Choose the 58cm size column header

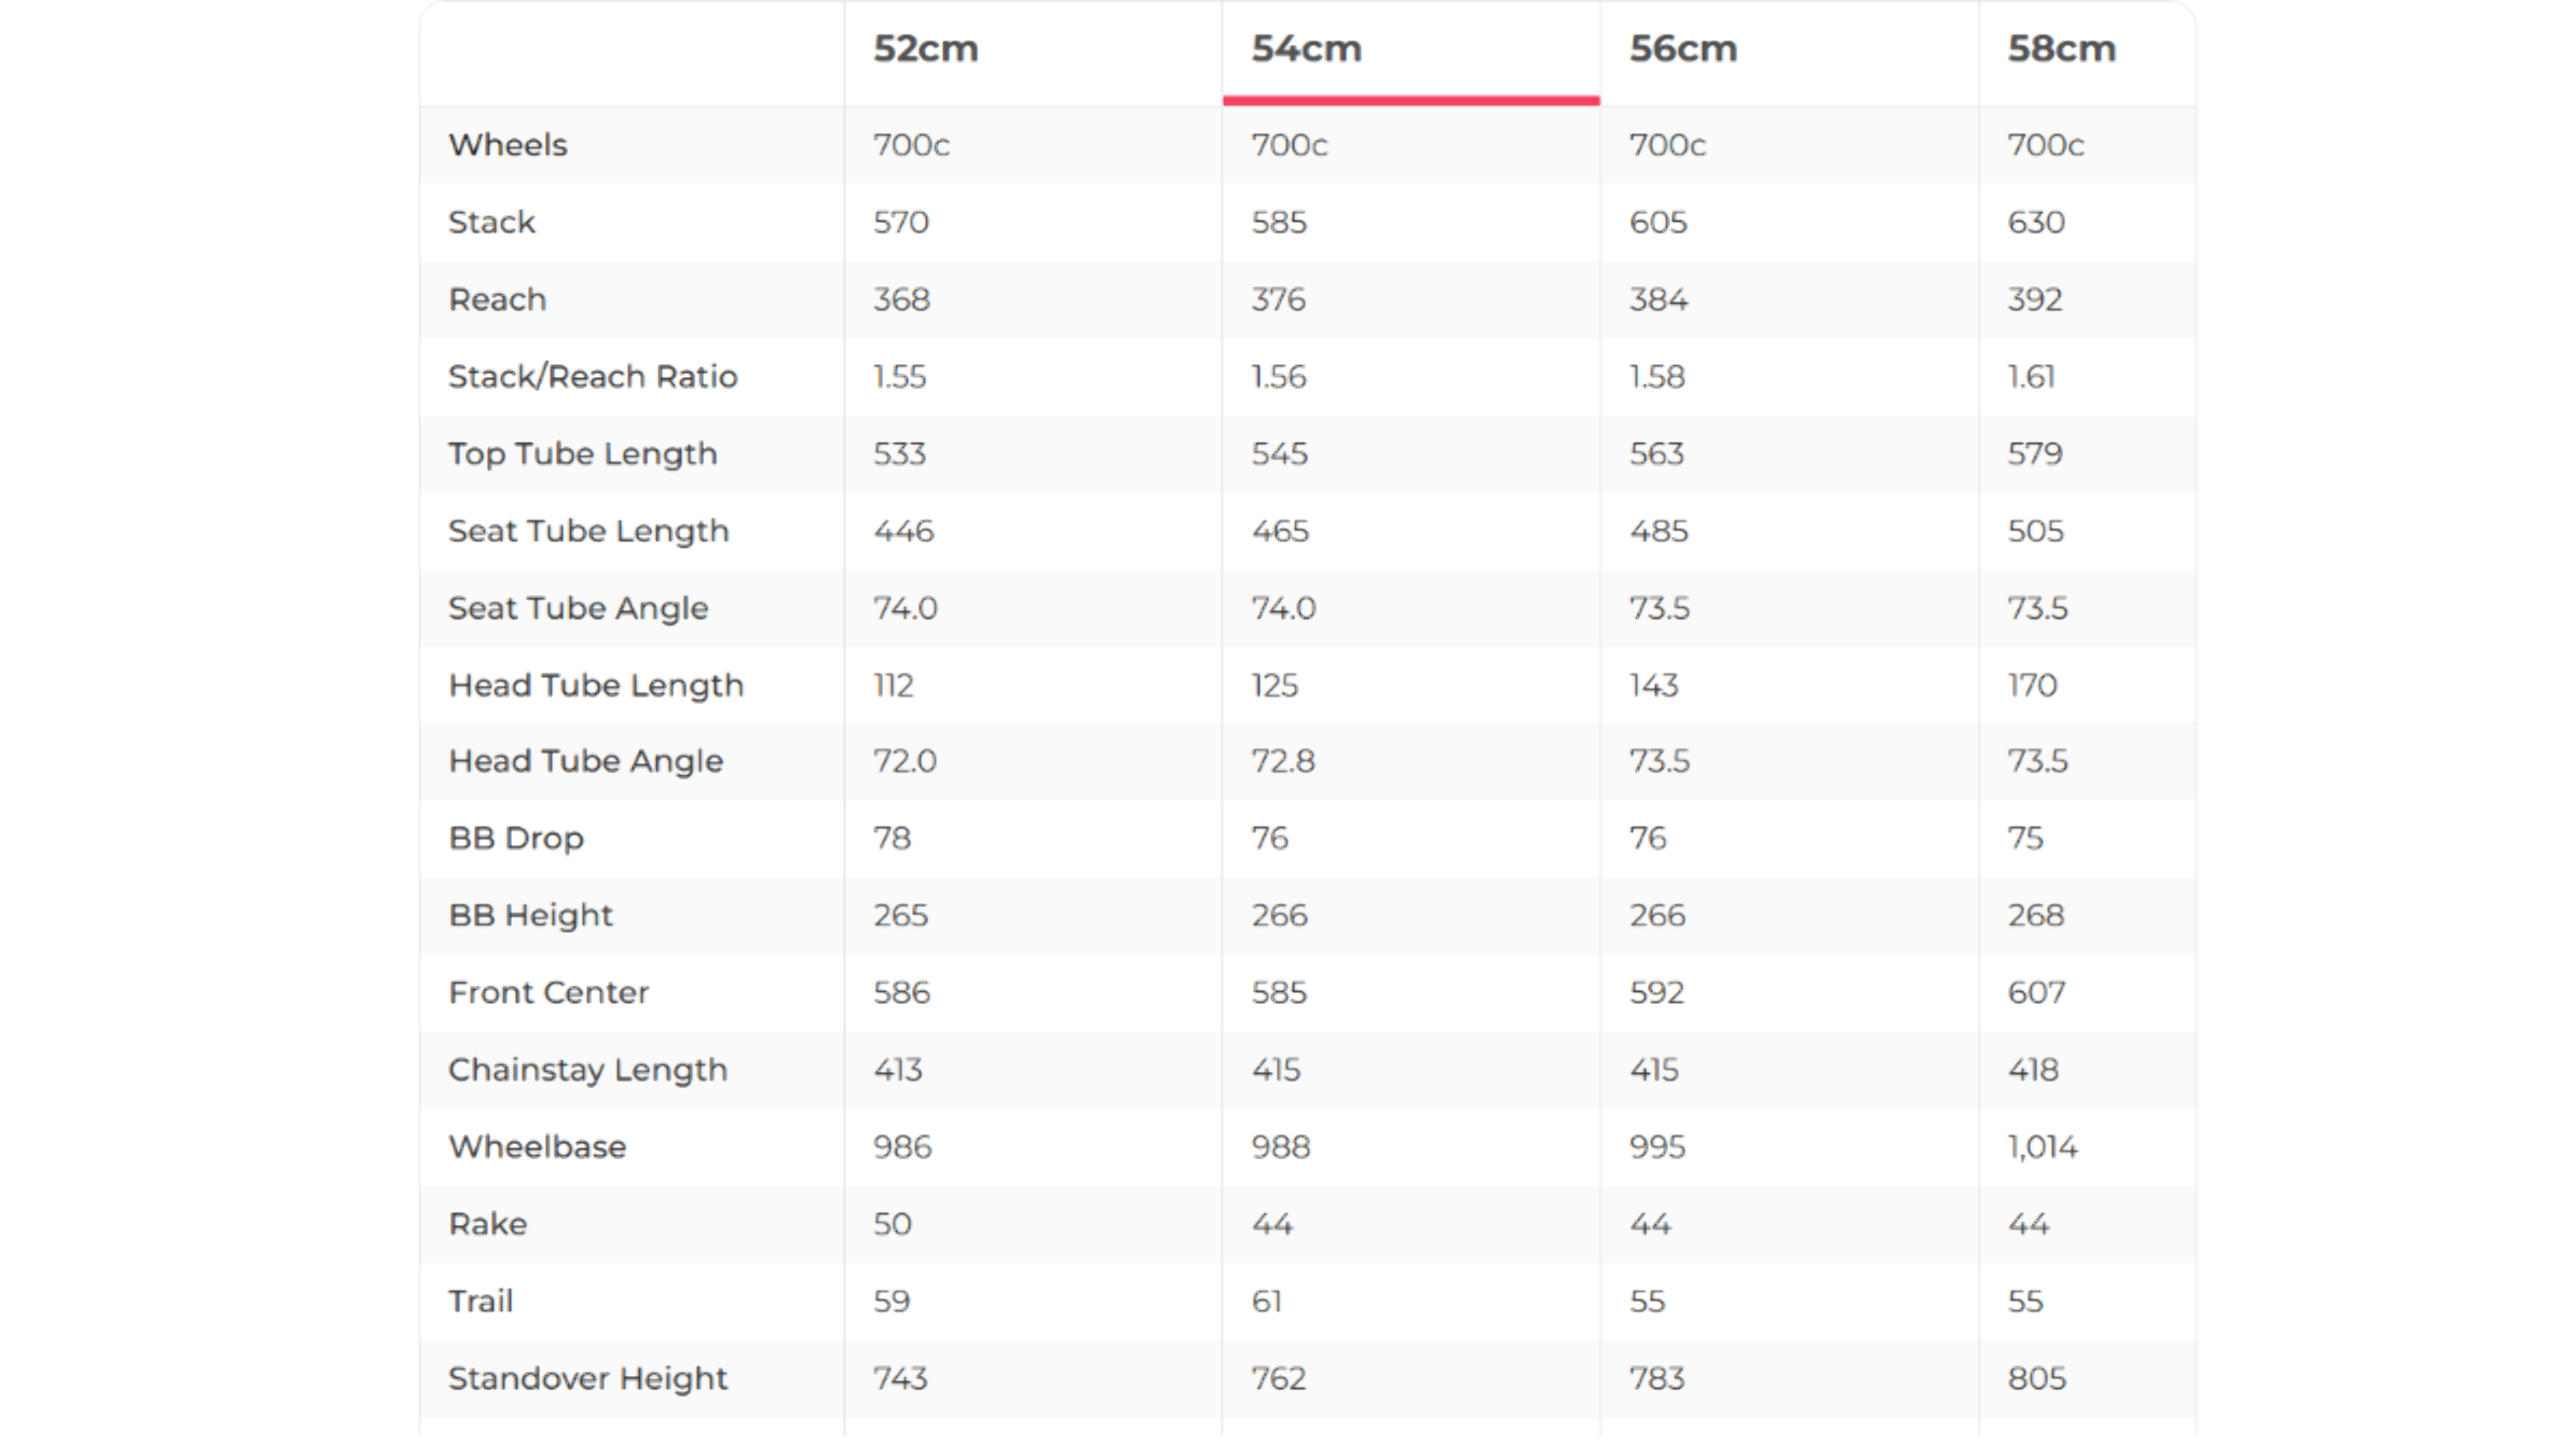(x=2061, y=49)
